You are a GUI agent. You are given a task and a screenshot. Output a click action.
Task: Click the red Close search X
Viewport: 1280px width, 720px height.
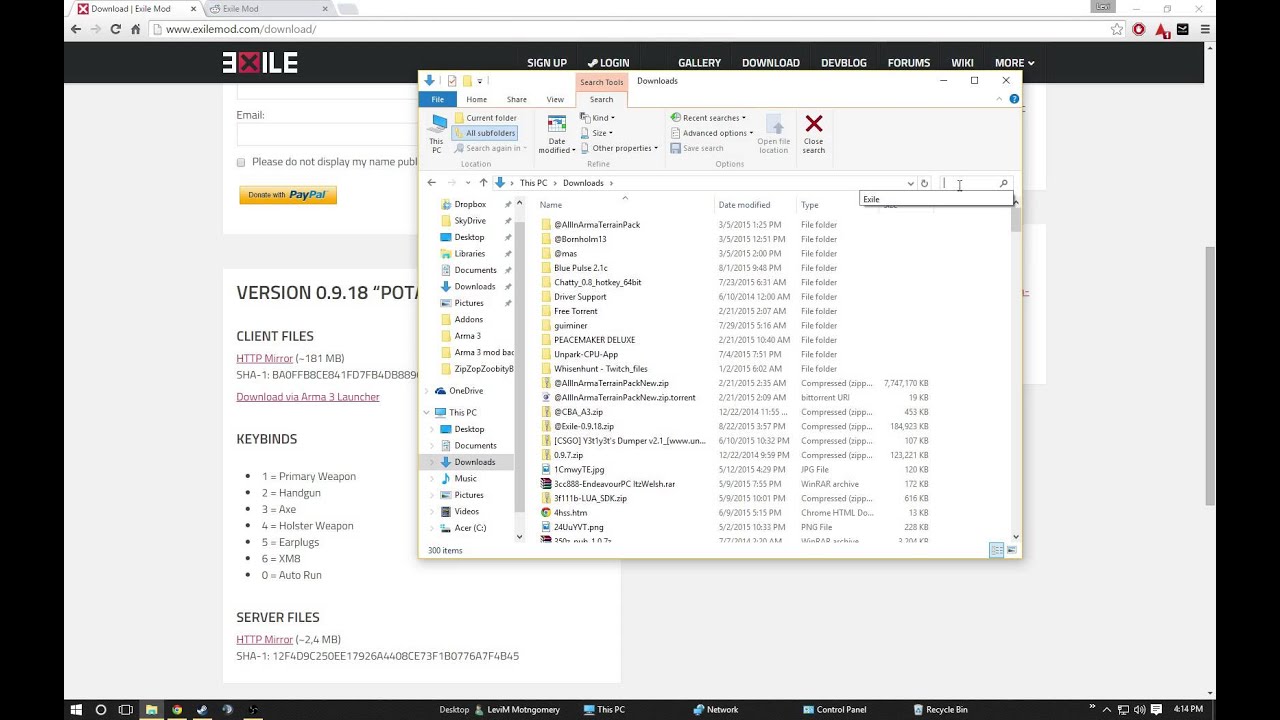pos(814,124)
